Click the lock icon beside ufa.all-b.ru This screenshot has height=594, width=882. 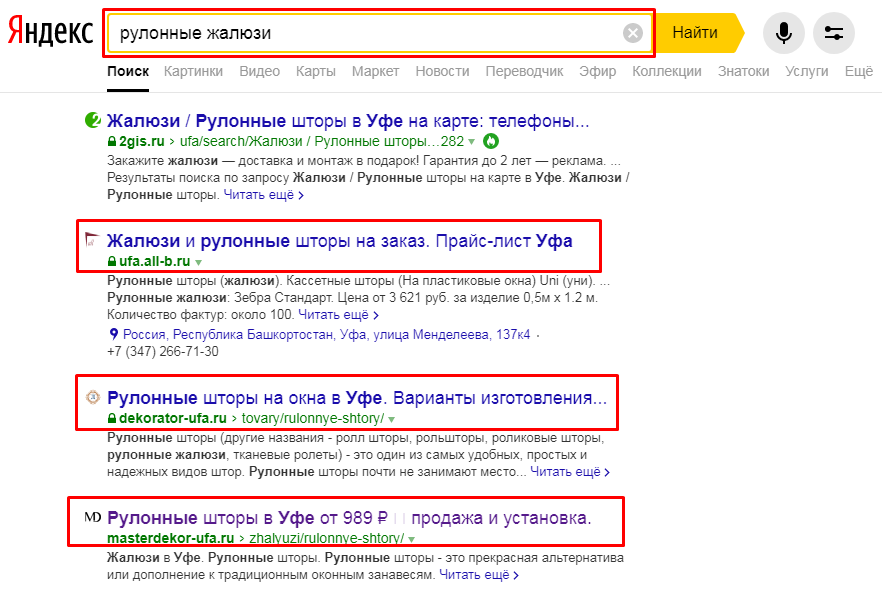112,261
